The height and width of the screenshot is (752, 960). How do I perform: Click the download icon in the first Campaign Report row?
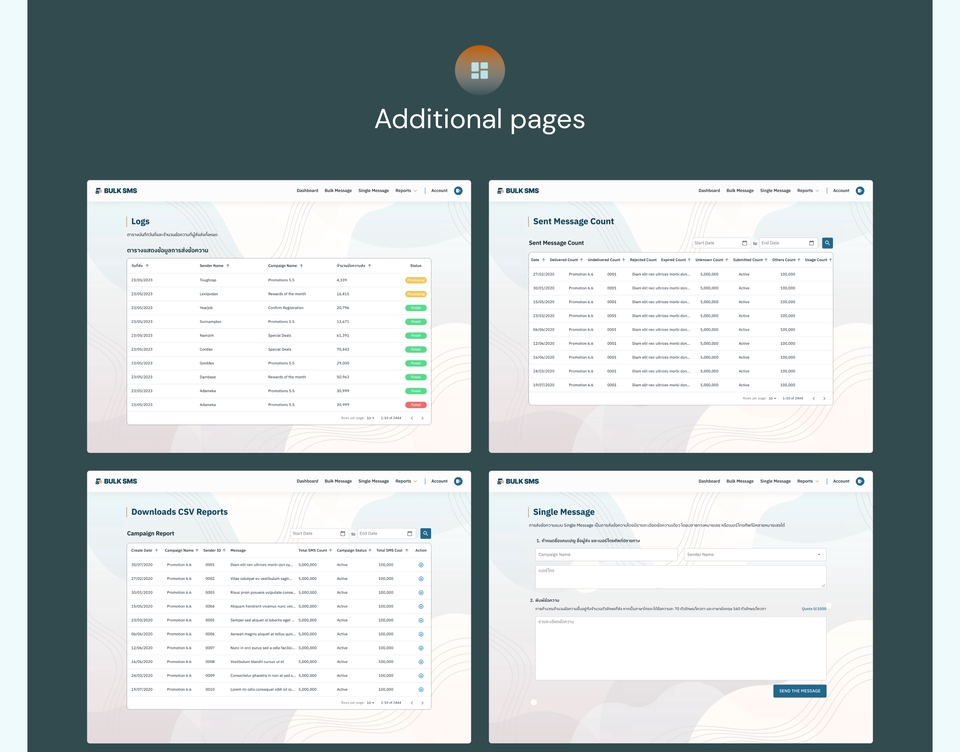(x=421, y=565)
